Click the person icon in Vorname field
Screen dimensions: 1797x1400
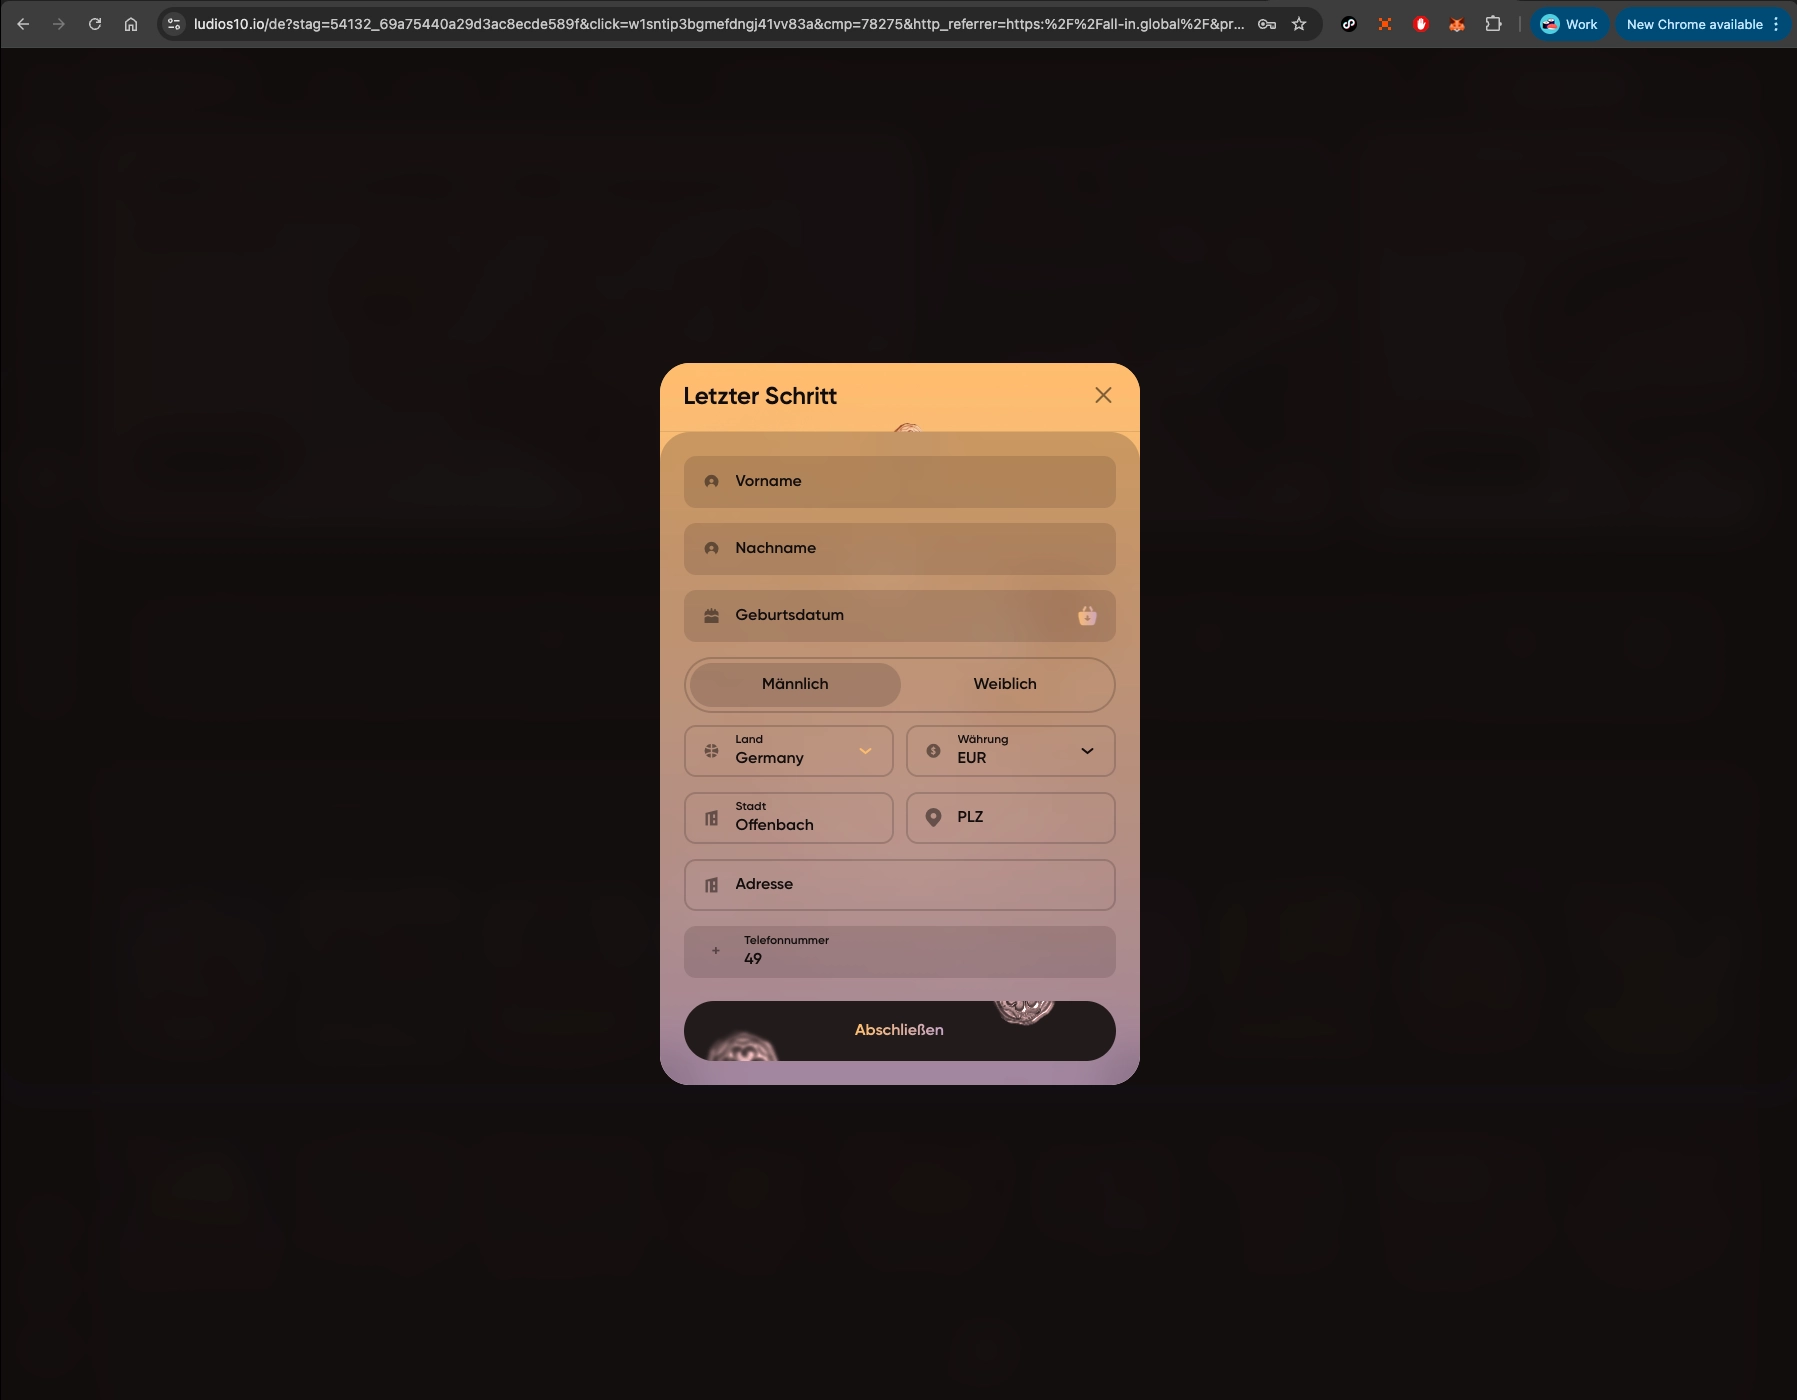pos(711,481)
